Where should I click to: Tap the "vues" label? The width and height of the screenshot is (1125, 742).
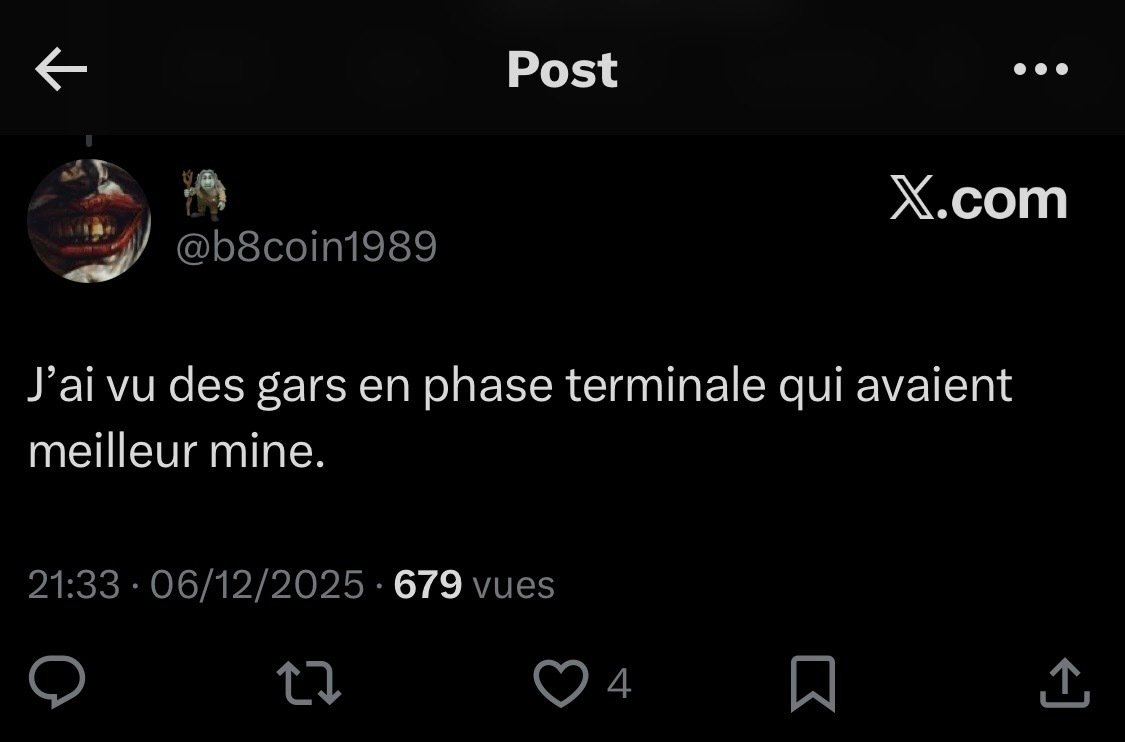click(514, 586)
